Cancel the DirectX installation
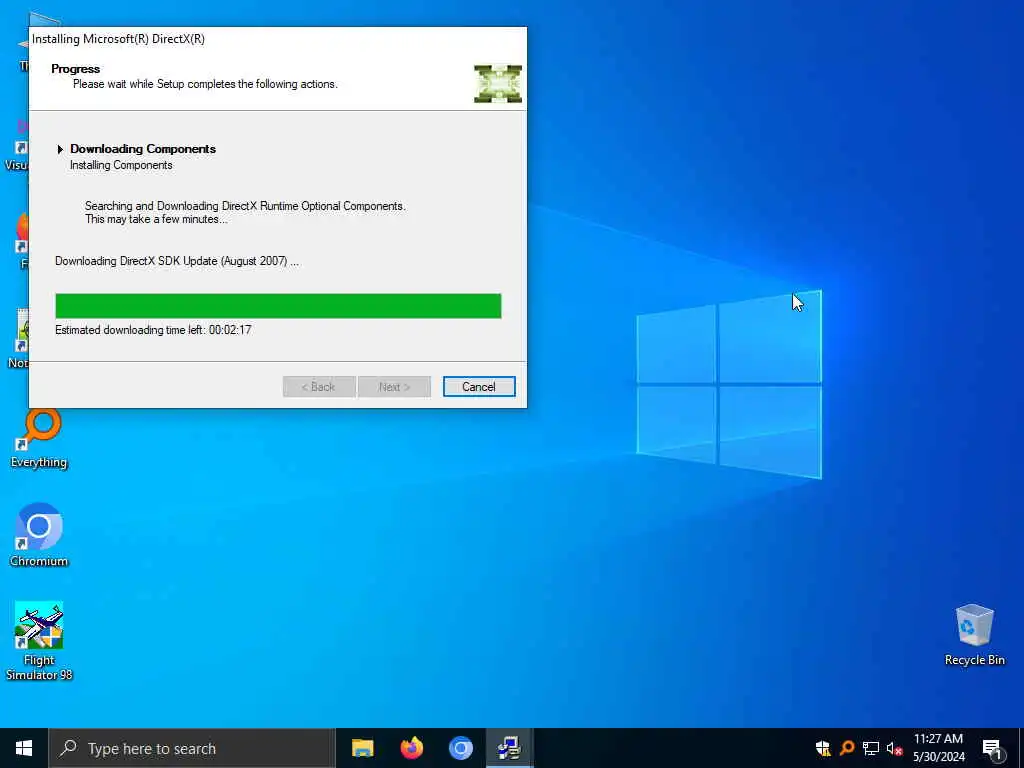Screen dimensions: 1024x768 tap(479, 387)
